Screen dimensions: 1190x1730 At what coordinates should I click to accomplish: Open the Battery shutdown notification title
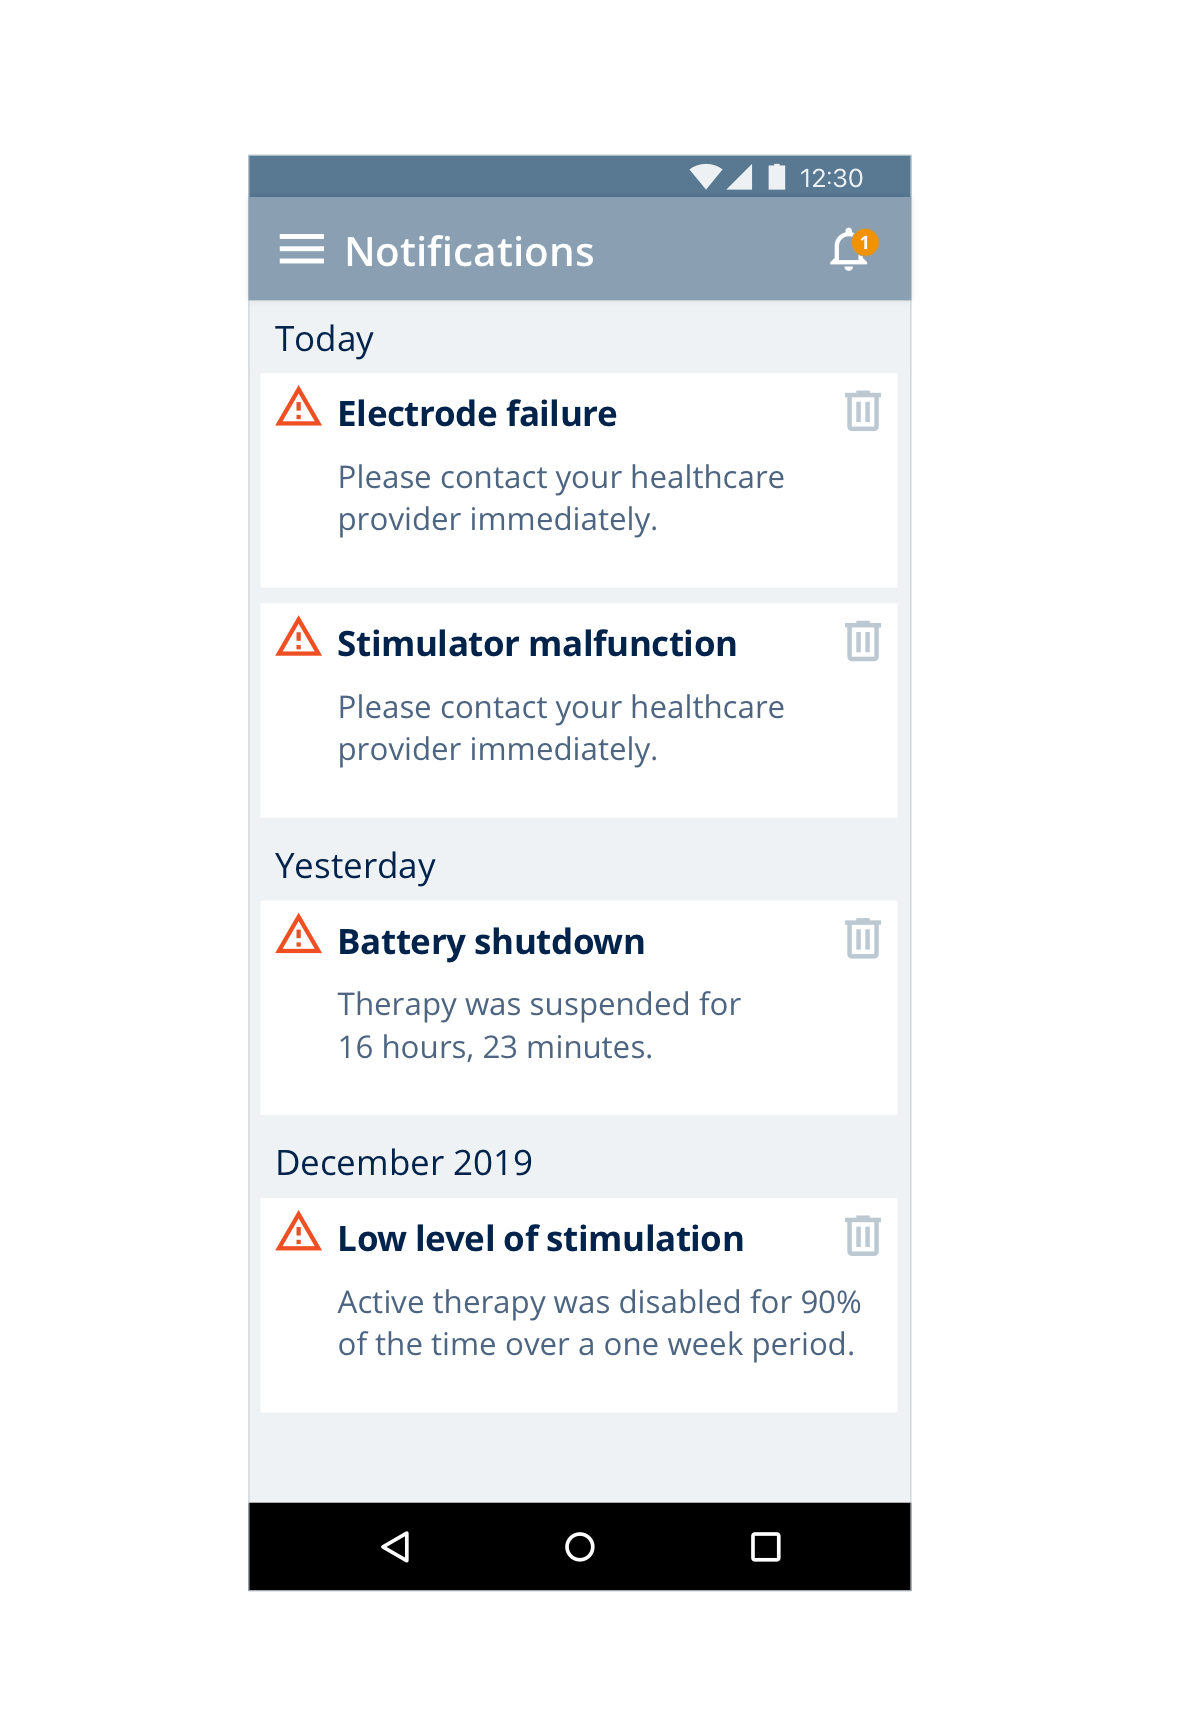click(491, 942)
